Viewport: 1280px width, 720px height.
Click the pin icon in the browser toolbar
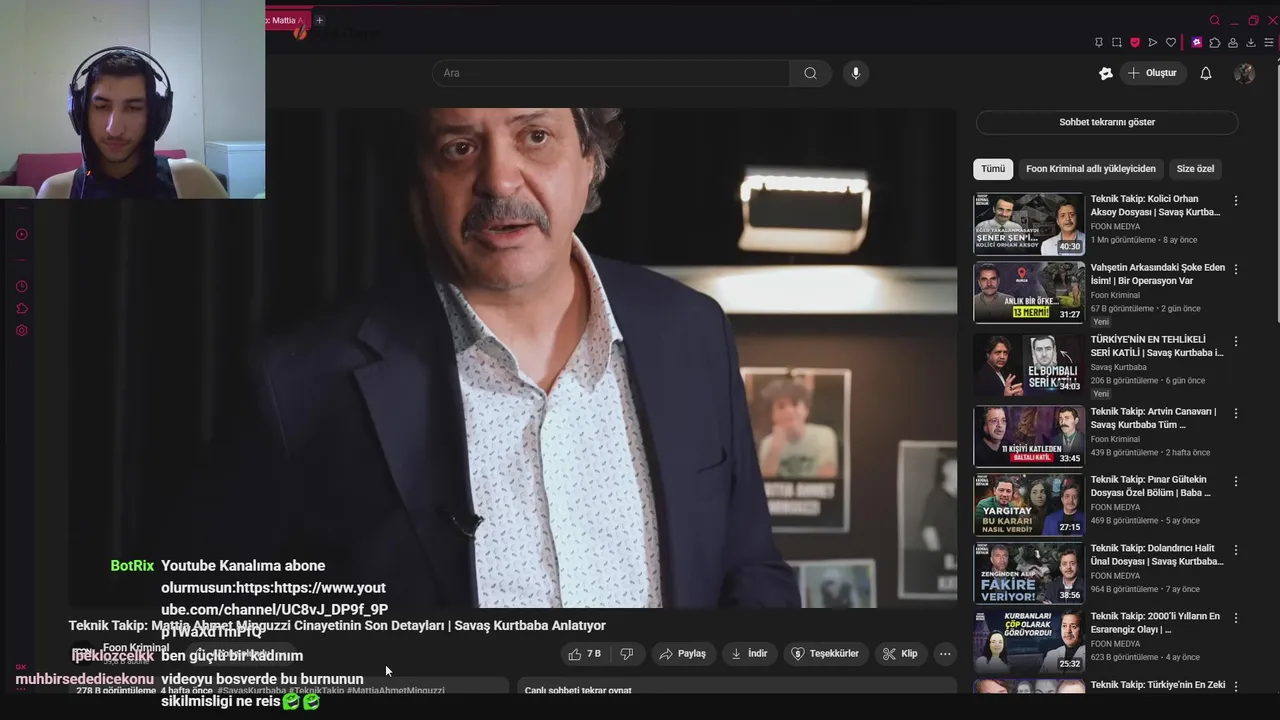[x=1098, y=43]
